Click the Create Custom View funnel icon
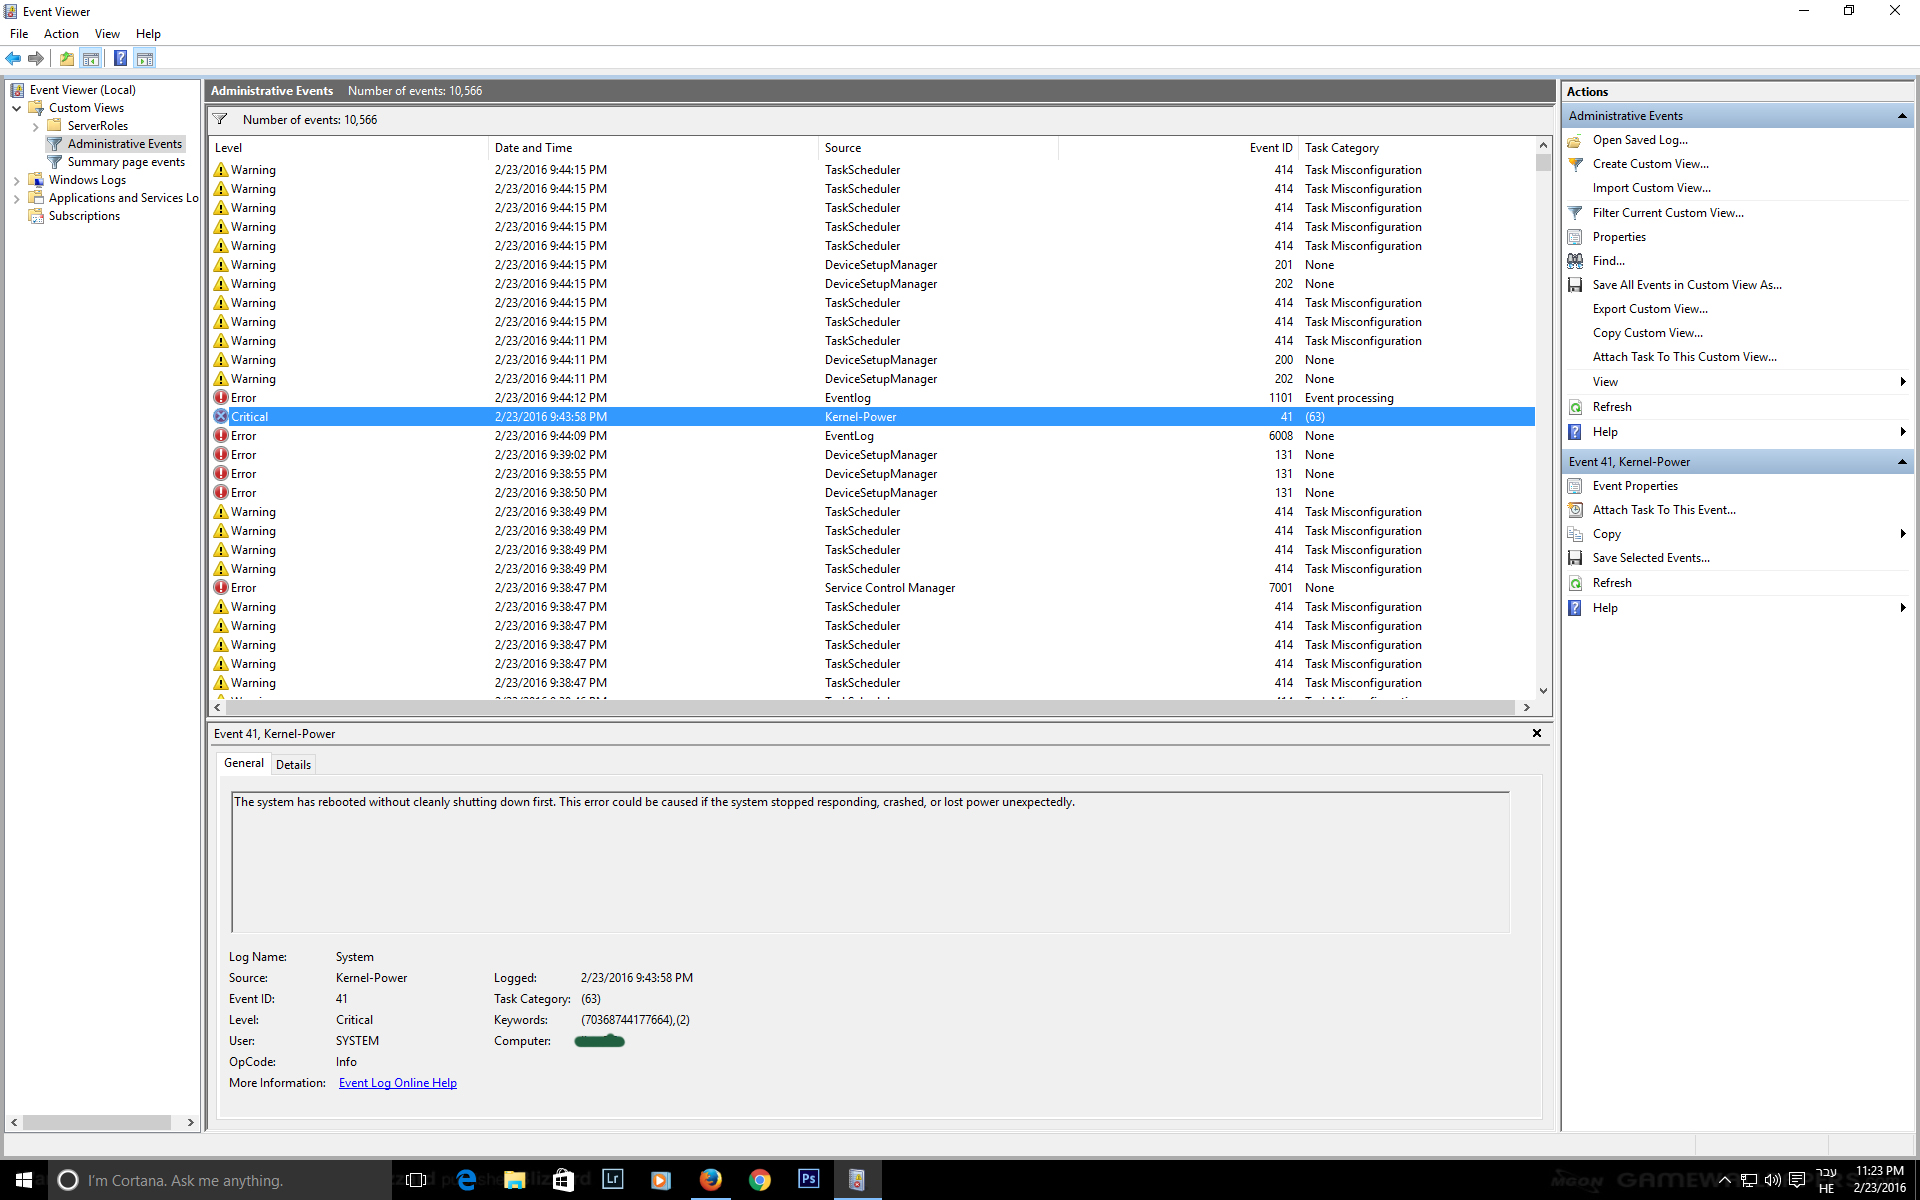 [x=1575, y=164]
